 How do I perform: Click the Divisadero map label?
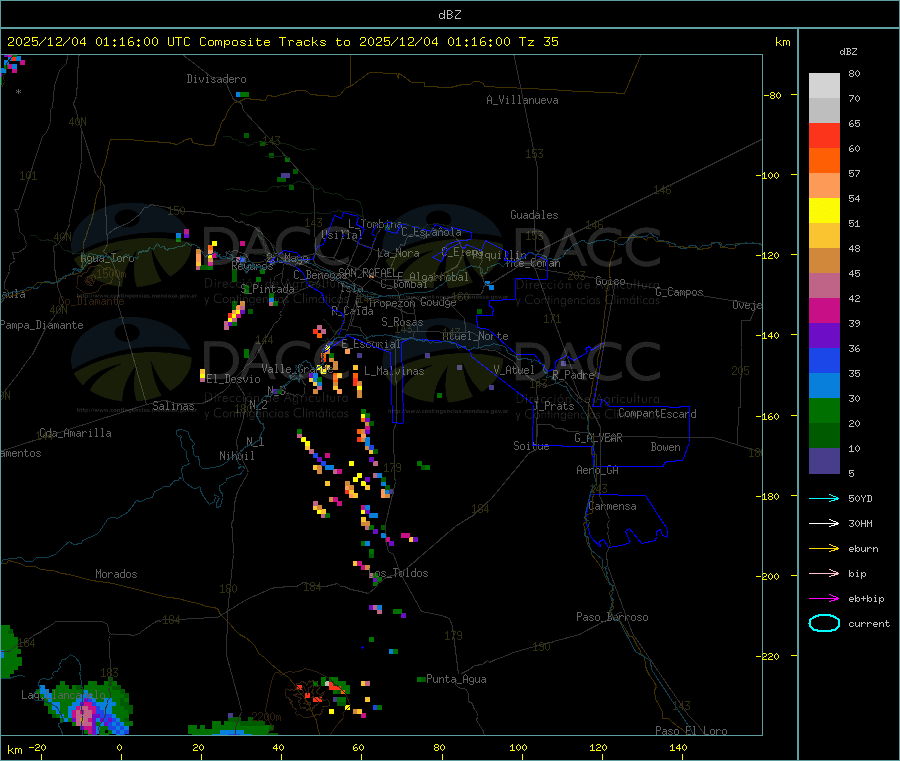point(216,79)
